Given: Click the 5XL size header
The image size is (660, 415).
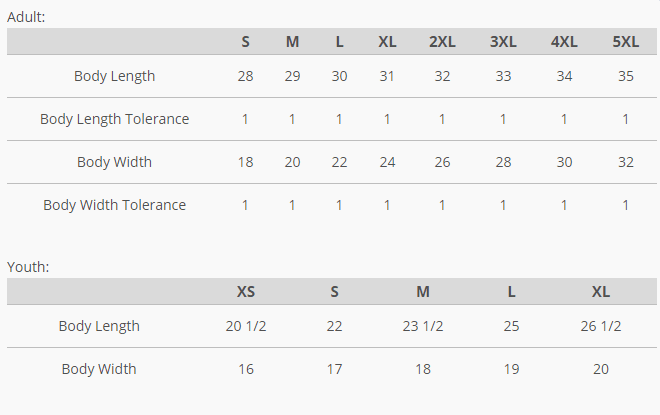Looking at the screenshot, I should tap(625, 41).
